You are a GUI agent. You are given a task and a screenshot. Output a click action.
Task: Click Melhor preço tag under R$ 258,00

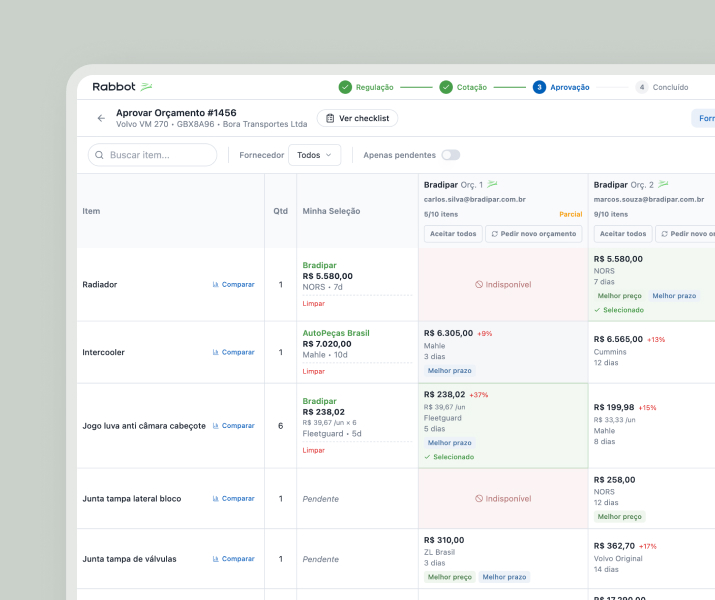click(619, 517)
